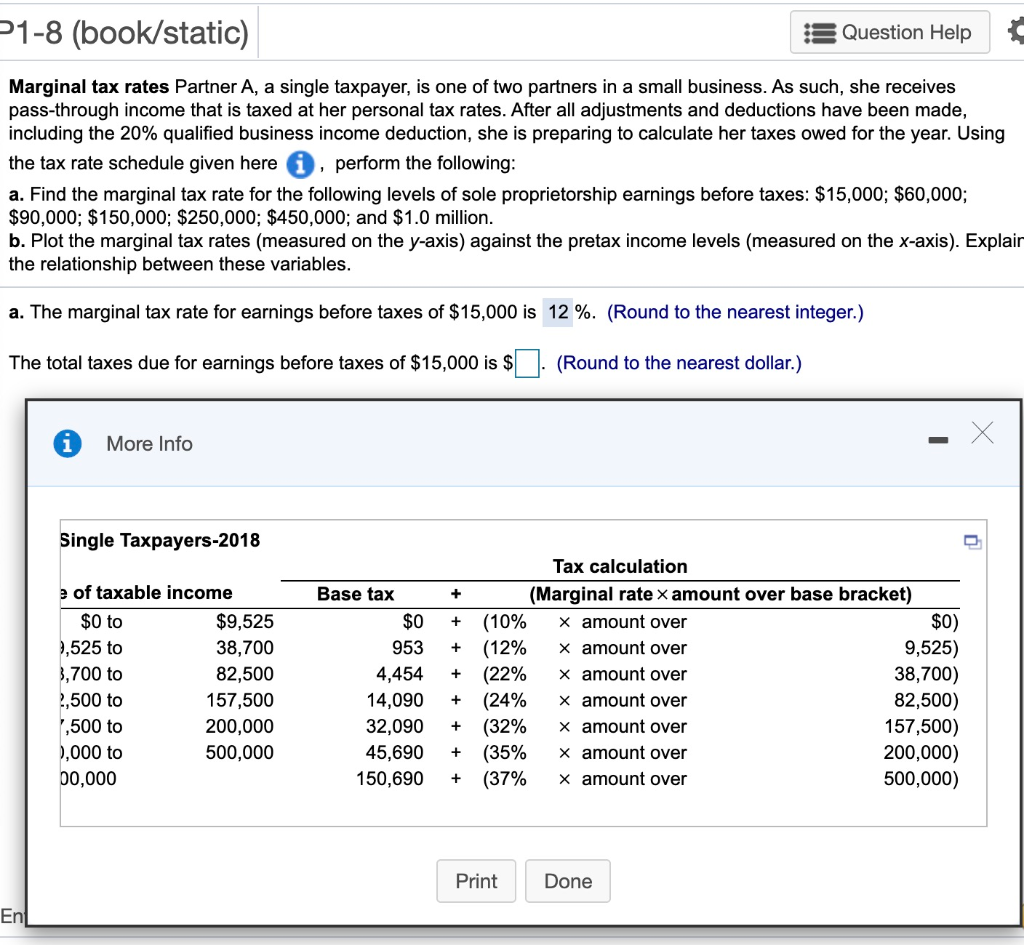Click the (22% marginal rate cell
1024x945 pixels.
(x=504, y=674)
